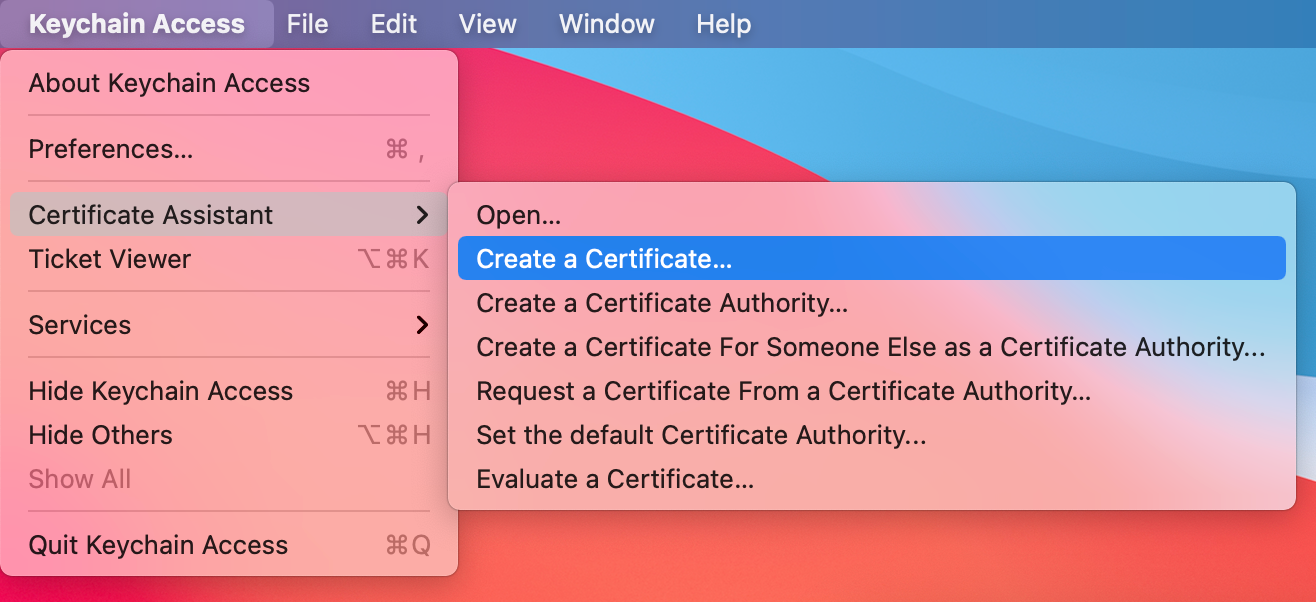Image resolution: width=1316 pixels, height=602 pixels.
Task: Select Set the default Certificate Authority…
Action: click(871, 435)
